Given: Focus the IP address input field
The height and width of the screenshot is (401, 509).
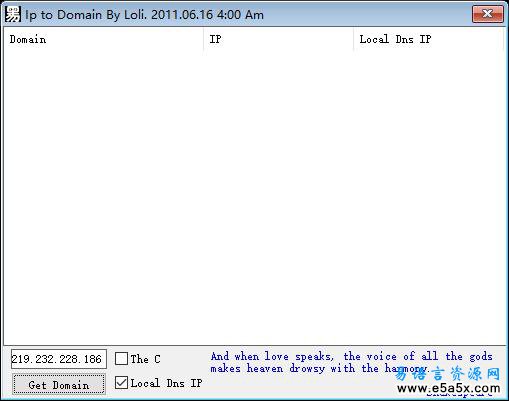Looking at the screenshot, I should 59,359.
